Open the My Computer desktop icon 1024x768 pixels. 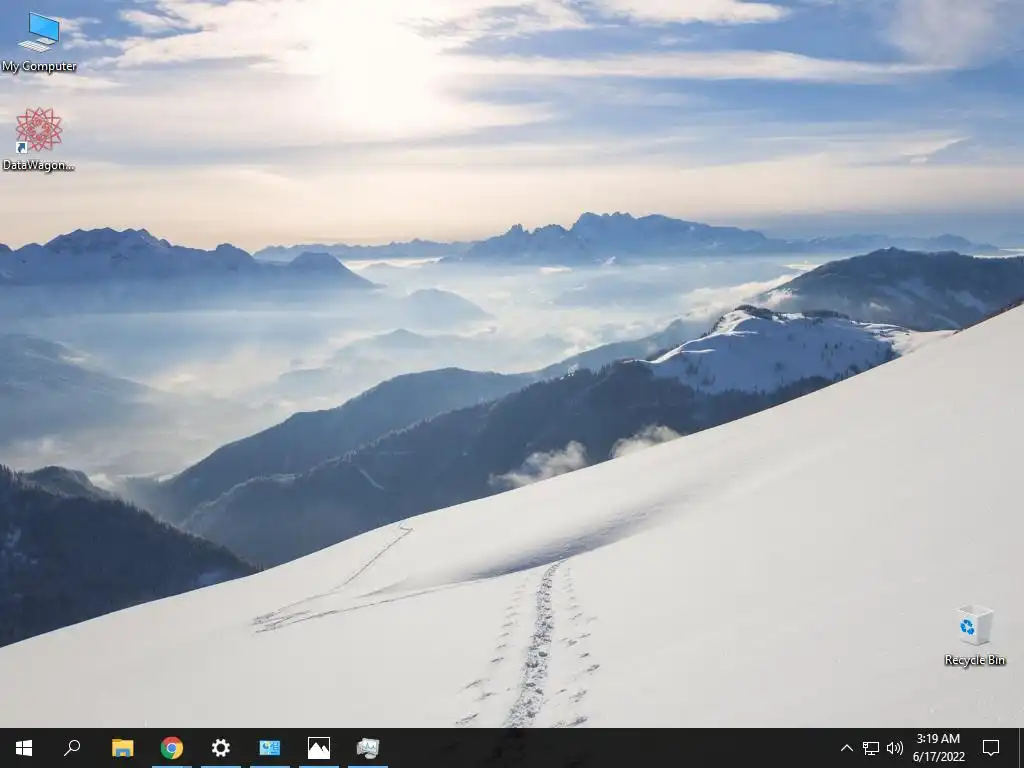(39, 42)
